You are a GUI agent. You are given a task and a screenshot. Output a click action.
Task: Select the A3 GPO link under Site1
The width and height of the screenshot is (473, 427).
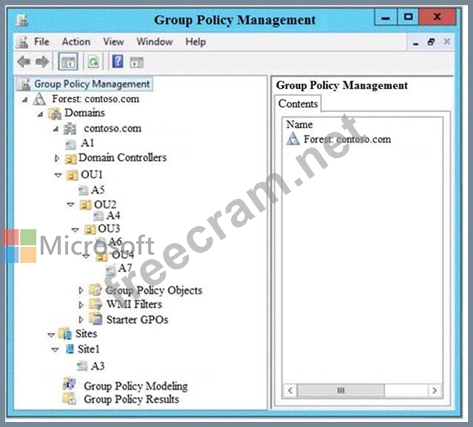tap(97, 366)
